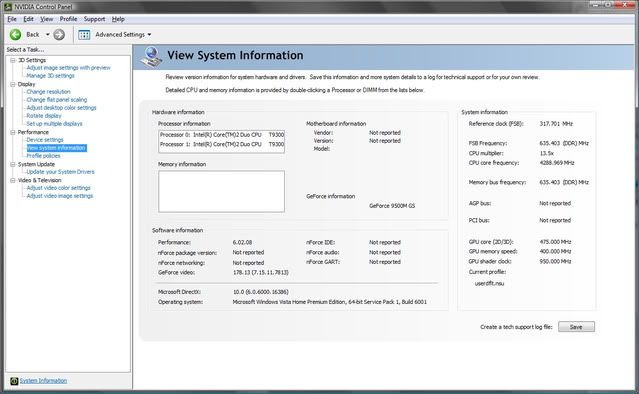639x394 pixels.
Task: Open the System Information link
Action: [43, 381]
